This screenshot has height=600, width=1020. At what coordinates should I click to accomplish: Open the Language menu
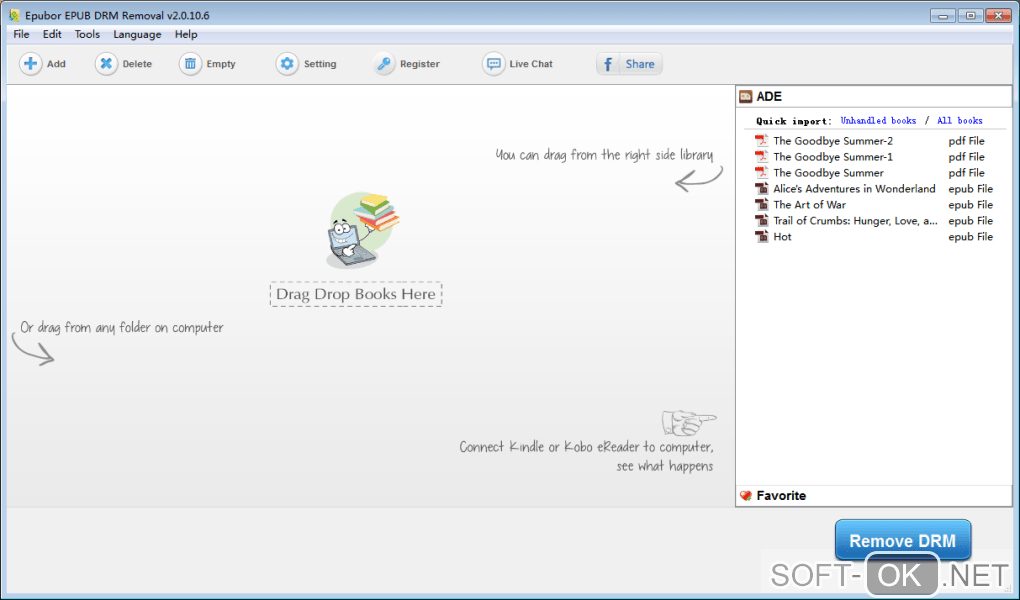137,34
